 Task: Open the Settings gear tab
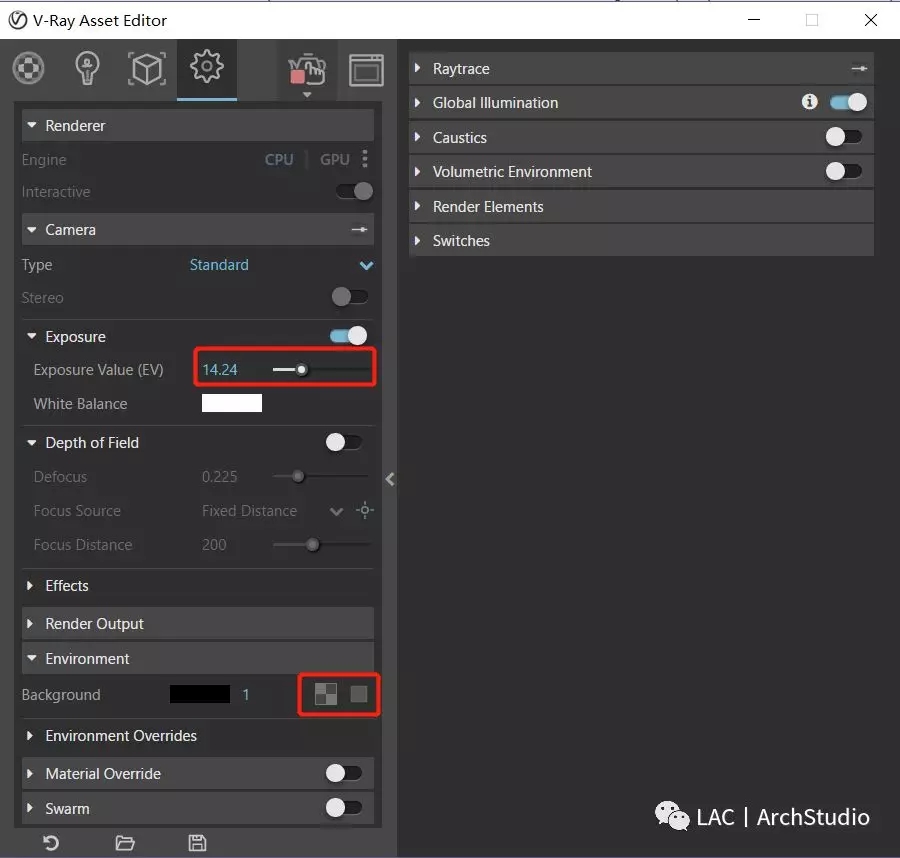point(207,67)
